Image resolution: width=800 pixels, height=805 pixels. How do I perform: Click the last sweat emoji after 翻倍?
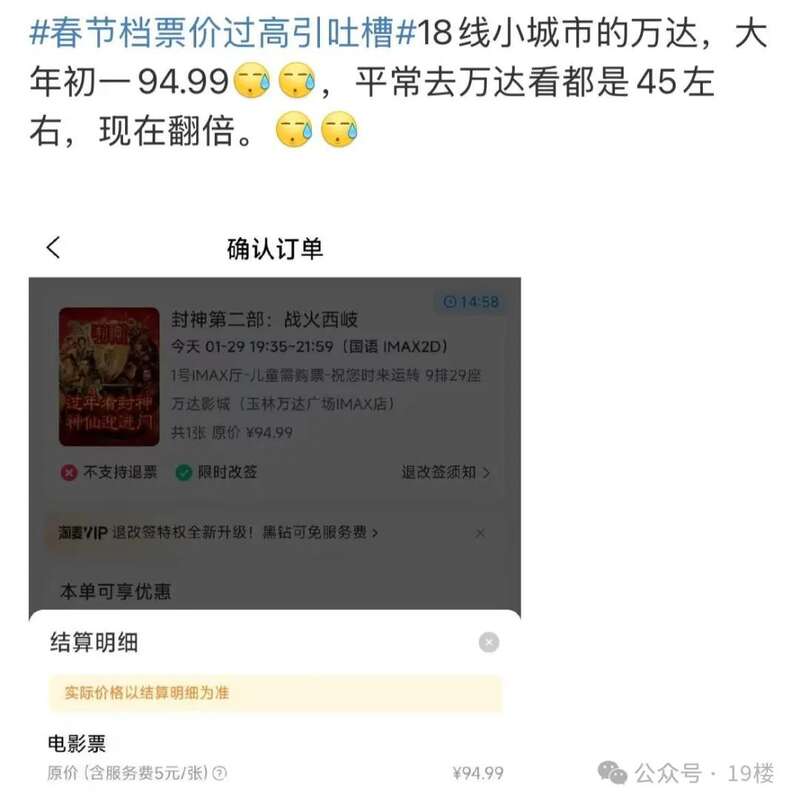pyautogui.click(x=339, y=129)
